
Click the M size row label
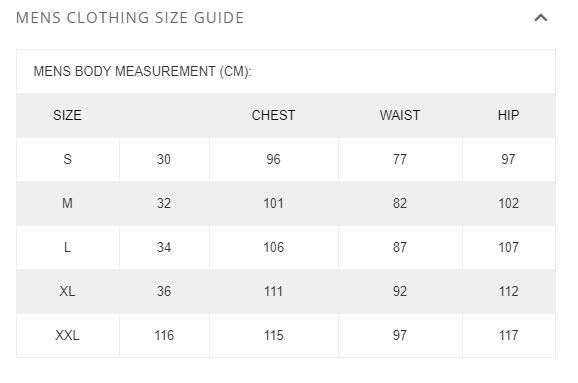point(67,203)
